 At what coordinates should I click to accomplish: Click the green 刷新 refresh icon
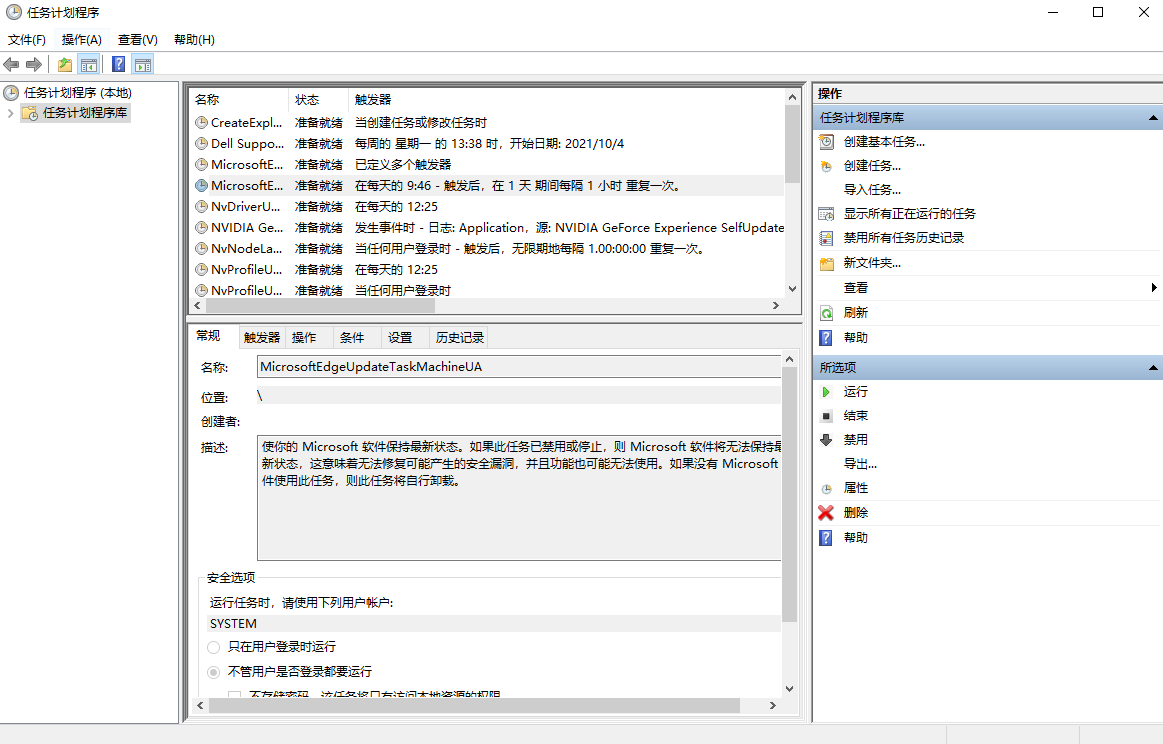826,313
